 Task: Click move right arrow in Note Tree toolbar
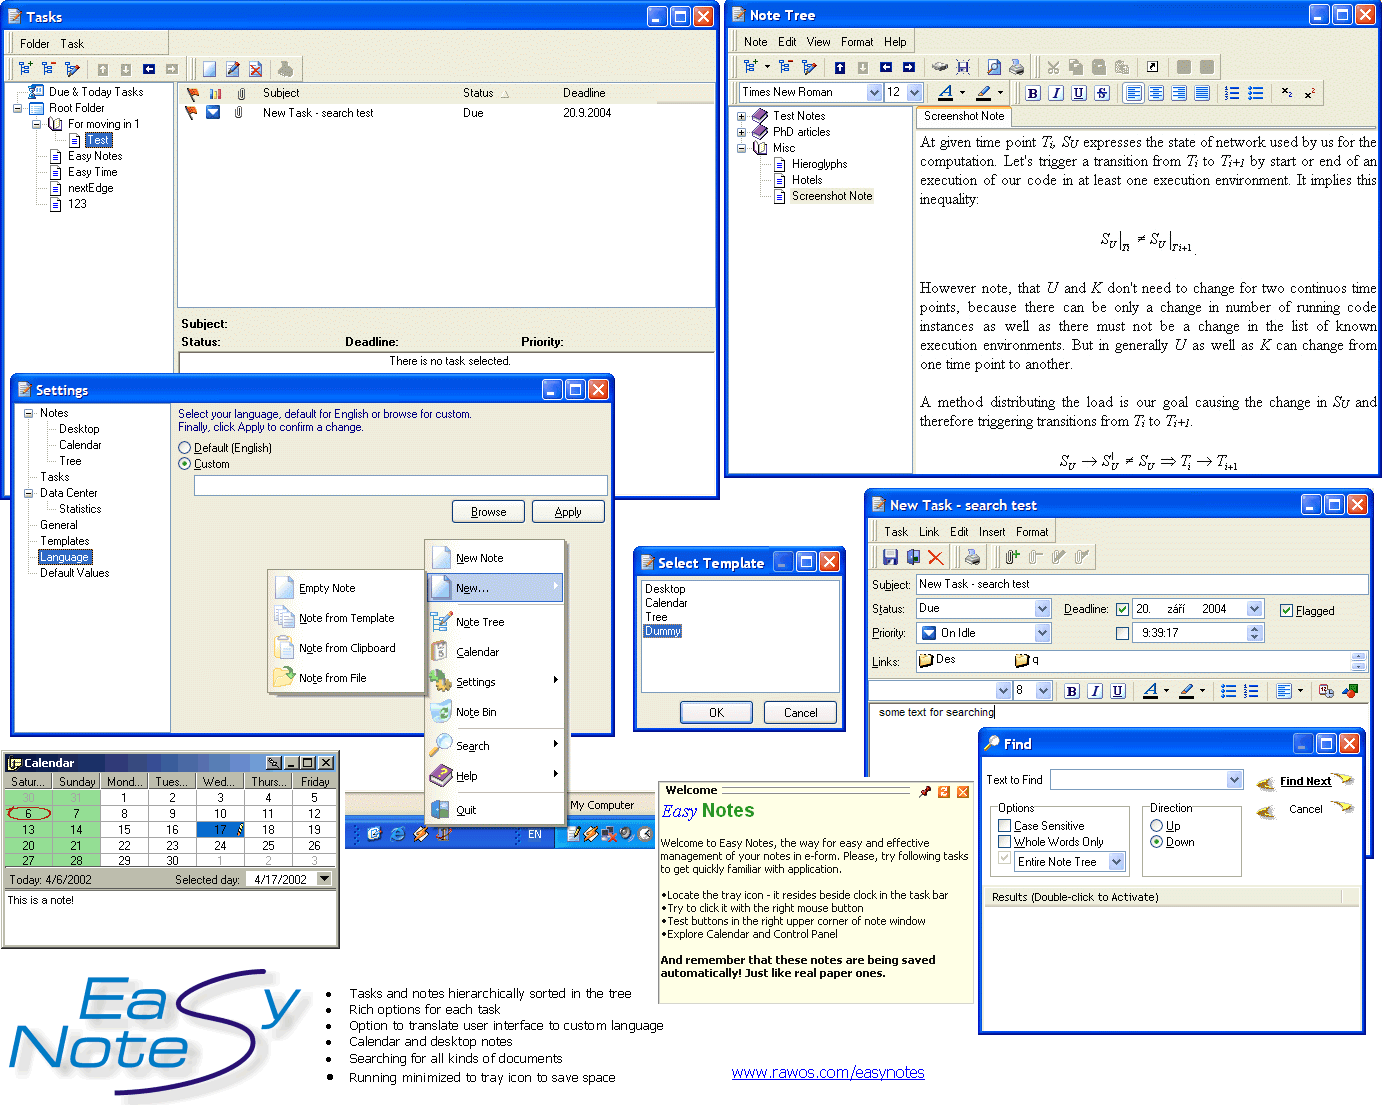(909, 67)
